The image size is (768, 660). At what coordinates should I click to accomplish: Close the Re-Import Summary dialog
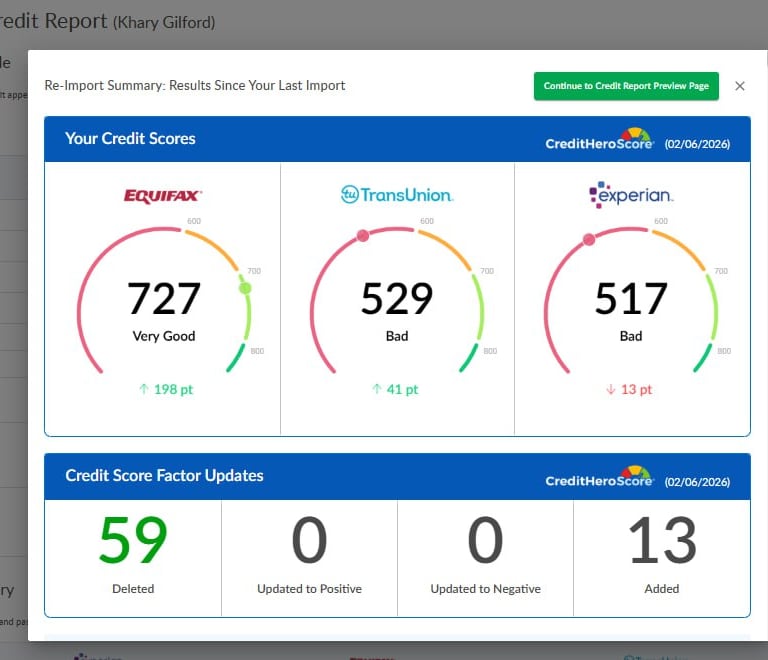[x=740, y=86]
